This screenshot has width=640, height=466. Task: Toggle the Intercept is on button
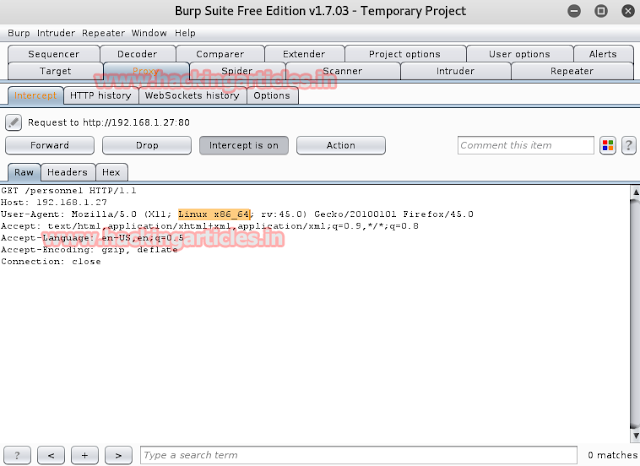coord(244,146)
